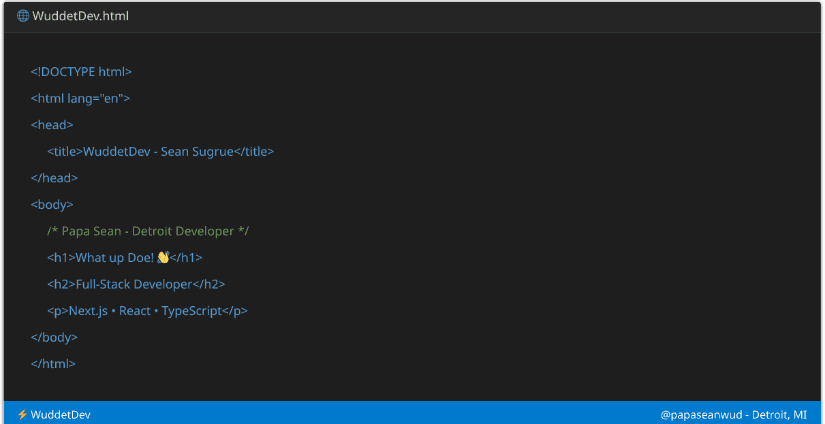Place cursor on the closing body tag

54,337
